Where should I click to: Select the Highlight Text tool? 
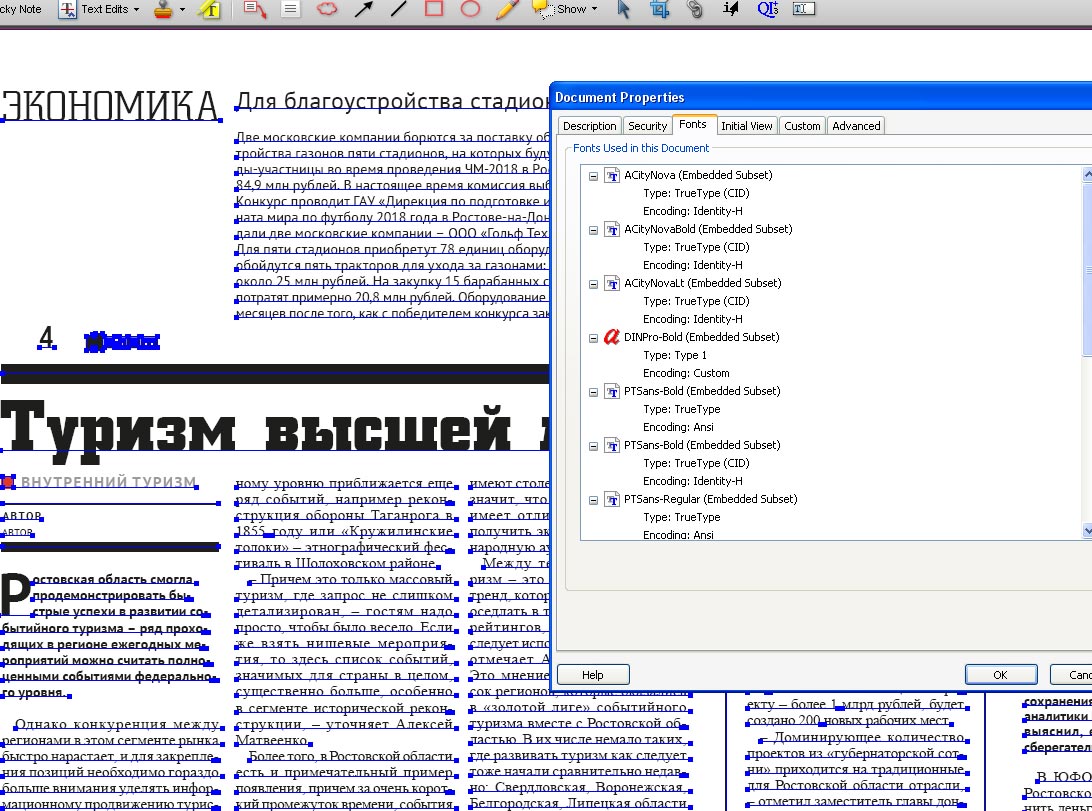pos(210,10)
